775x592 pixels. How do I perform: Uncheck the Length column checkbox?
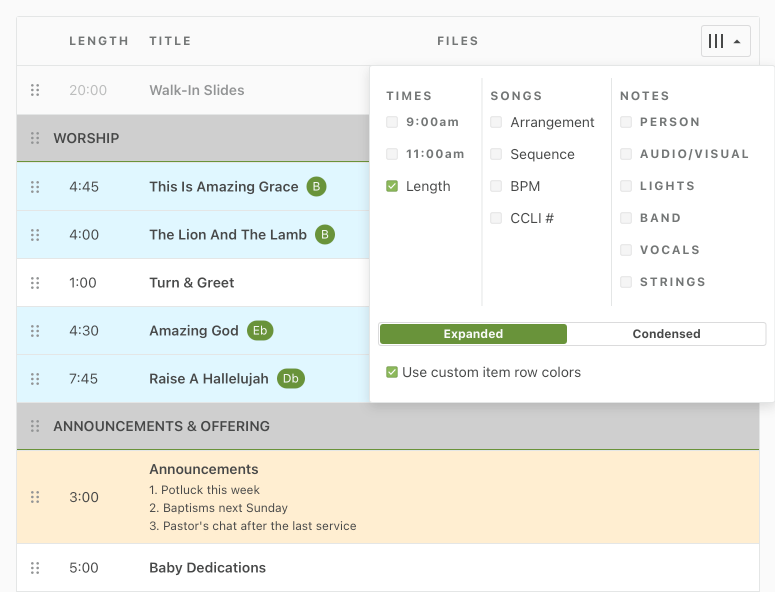392,186
